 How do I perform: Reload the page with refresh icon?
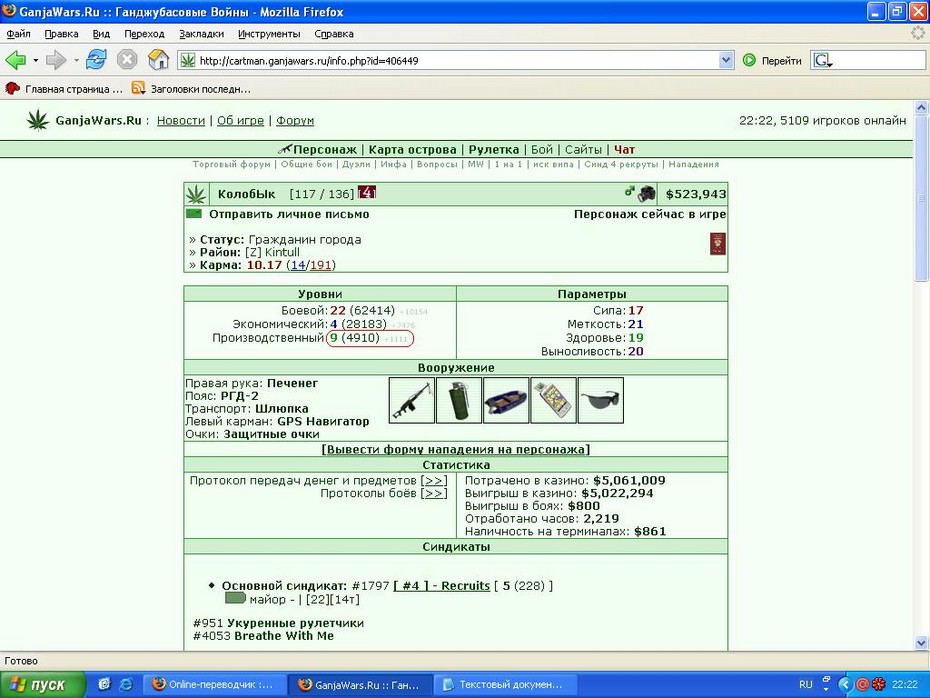click(96, 60)
